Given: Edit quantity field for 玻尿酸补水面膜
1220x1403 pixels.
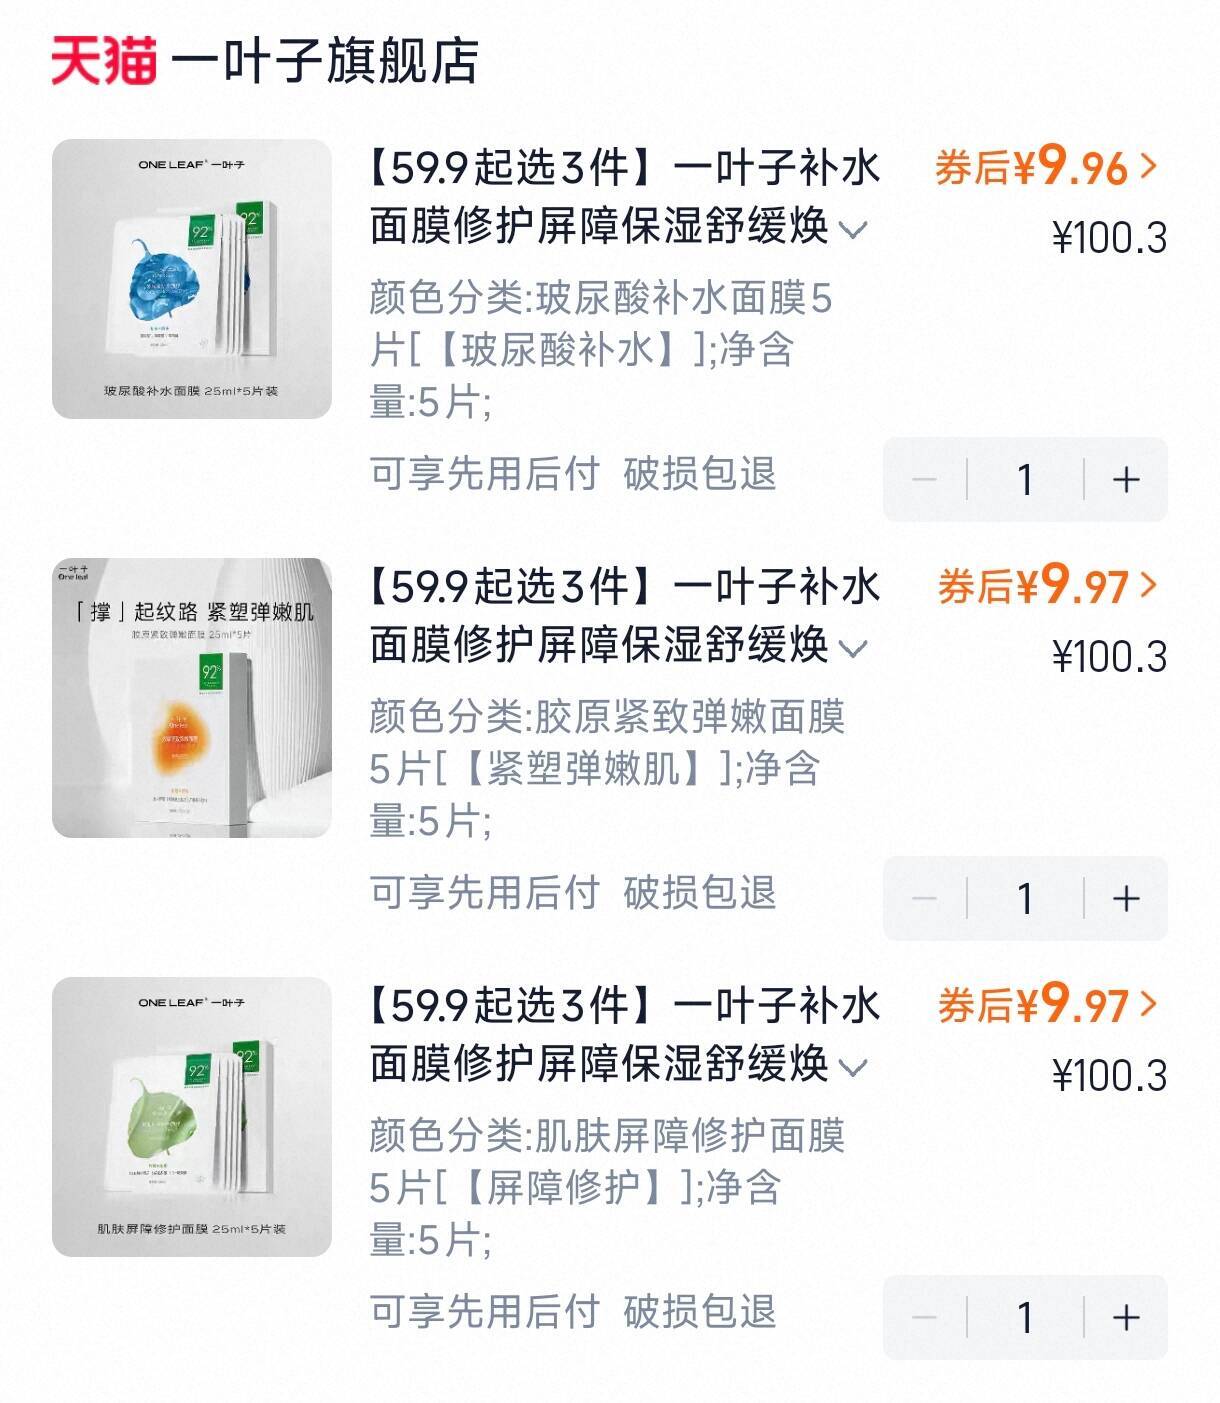Looking at the screenshot, I should pos(1025,480).
